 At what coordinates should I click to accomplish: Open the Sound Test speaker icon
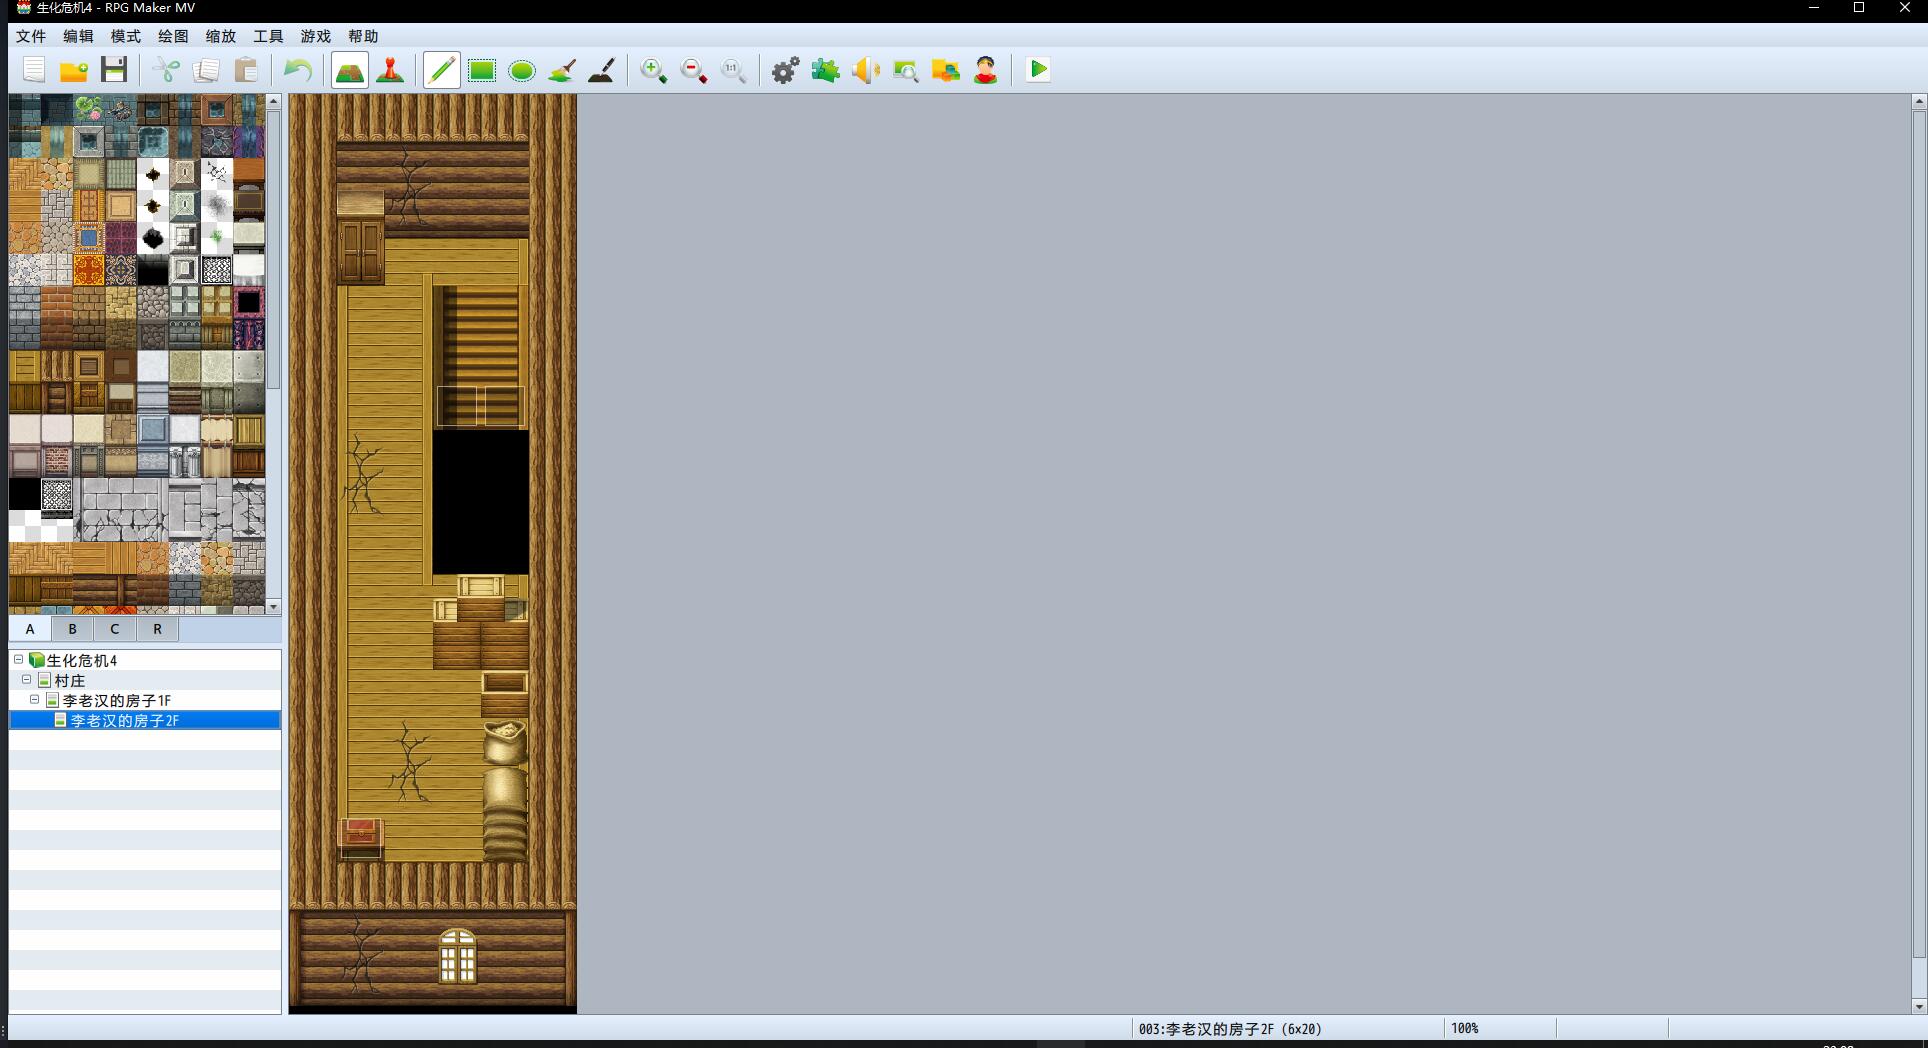pyautogui.click(x=866, y=70)
